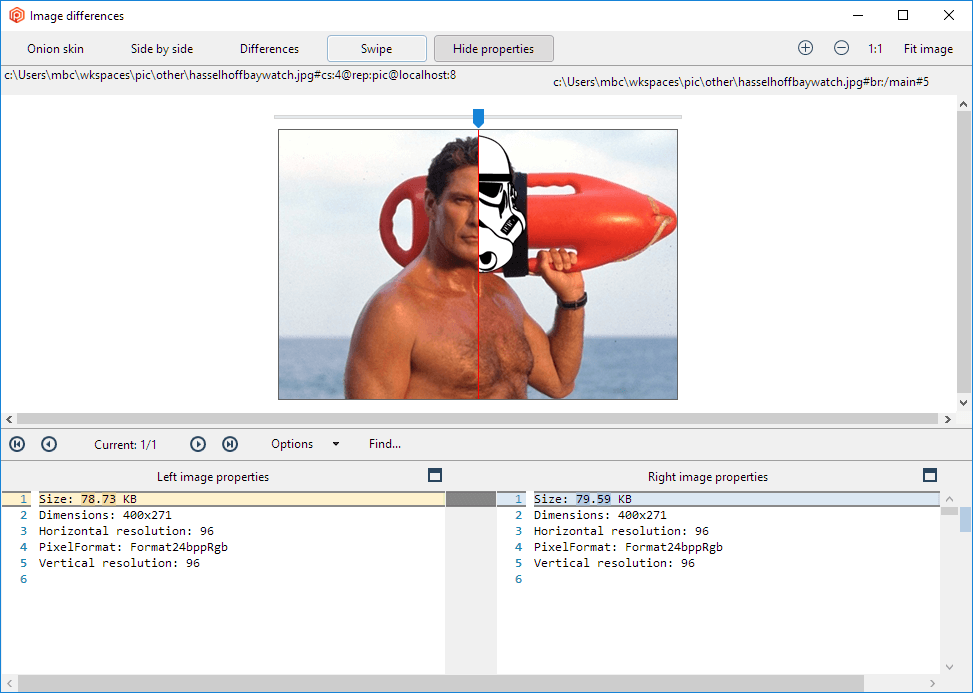
Task: Click the compared image in the viewer
Action: [x=478, y=264]
